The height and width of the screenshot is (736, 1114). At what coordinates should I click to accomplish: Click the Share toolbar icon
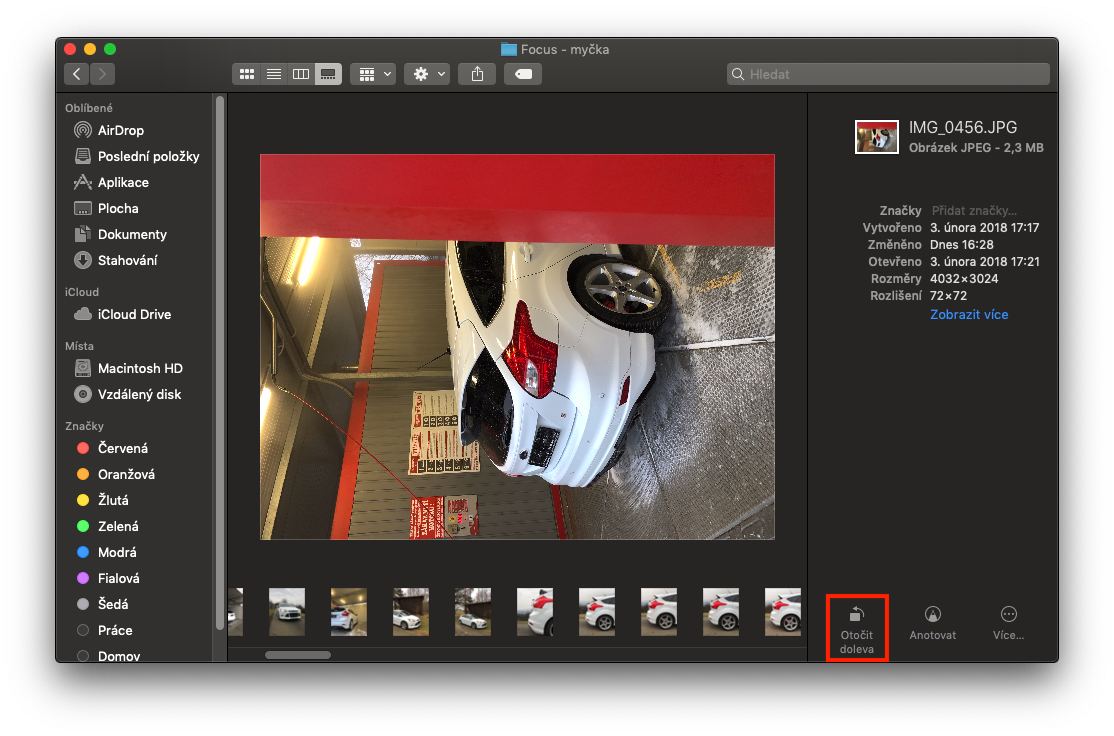click(477, 74)
